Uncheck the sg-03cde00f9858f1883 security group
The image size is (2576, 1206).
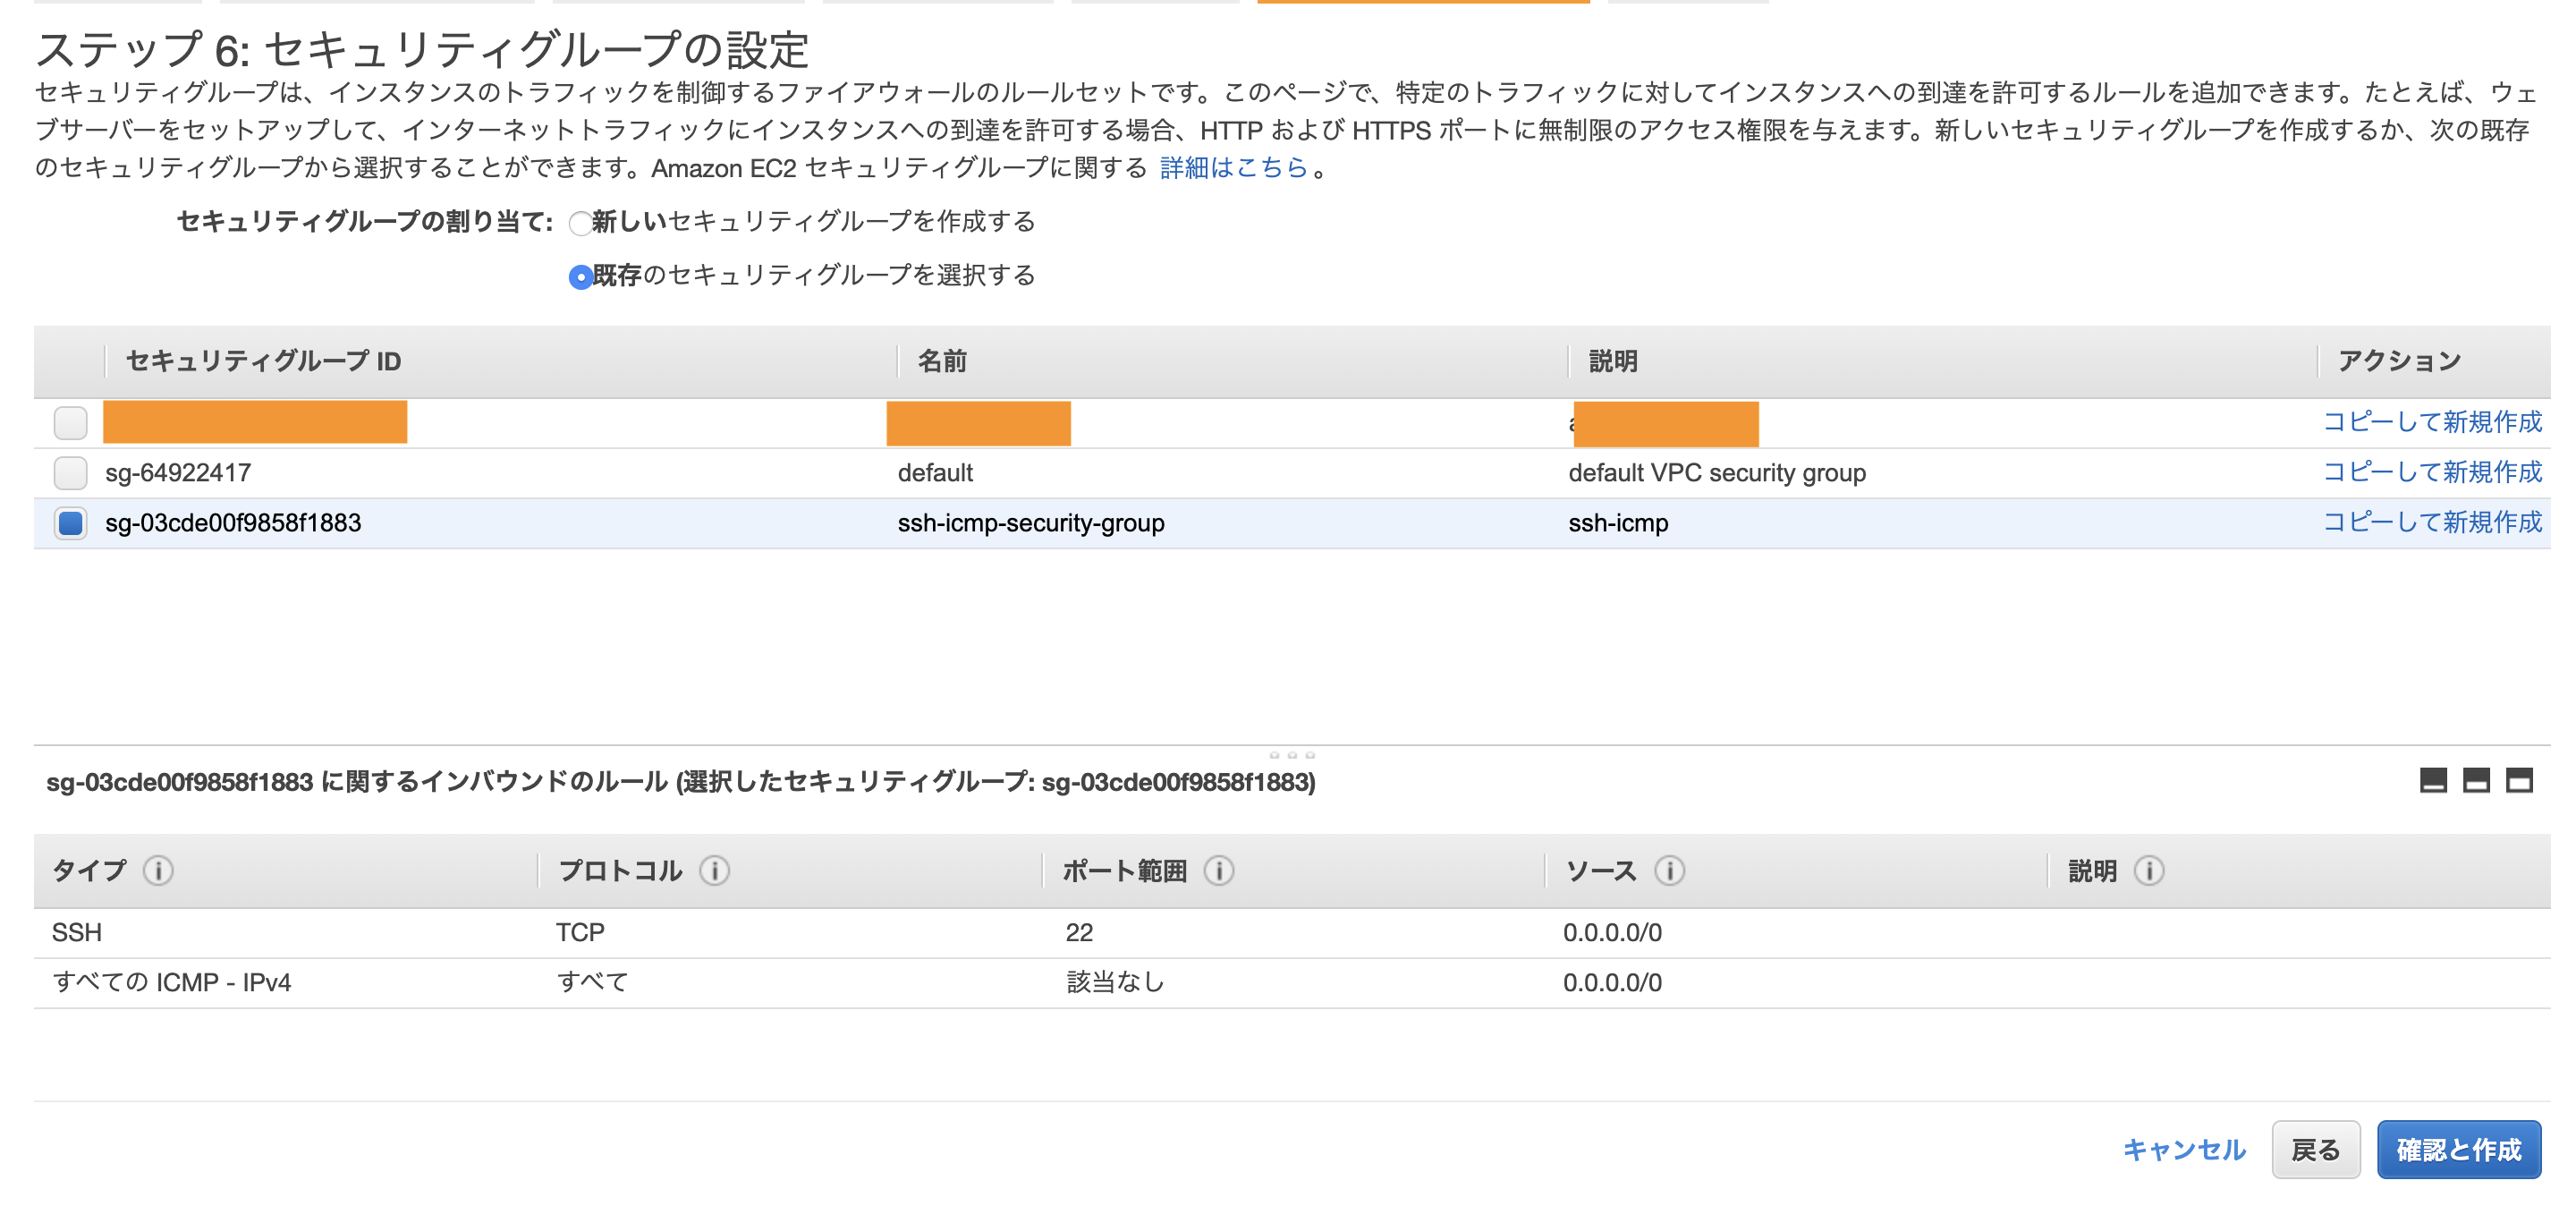click(x=70, y=521)
